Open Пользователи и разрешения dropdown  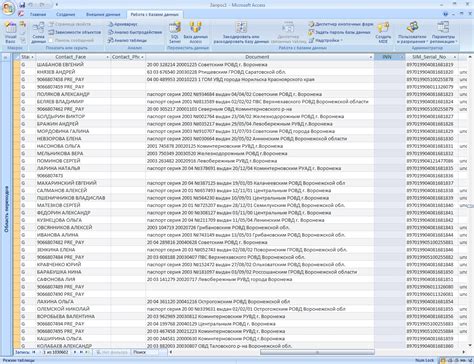coord(413,33)
